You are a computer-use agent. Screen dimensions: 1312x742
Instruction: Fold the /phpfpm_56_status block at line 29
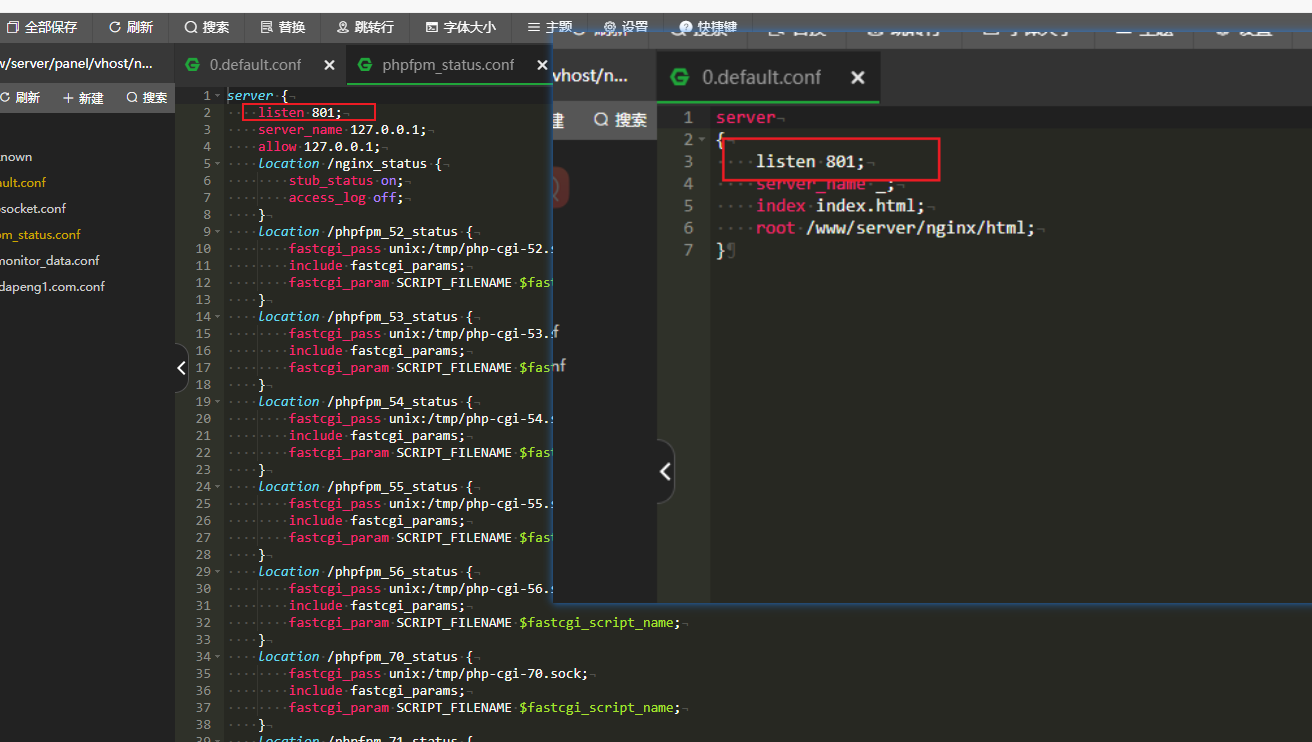(219, 571)
